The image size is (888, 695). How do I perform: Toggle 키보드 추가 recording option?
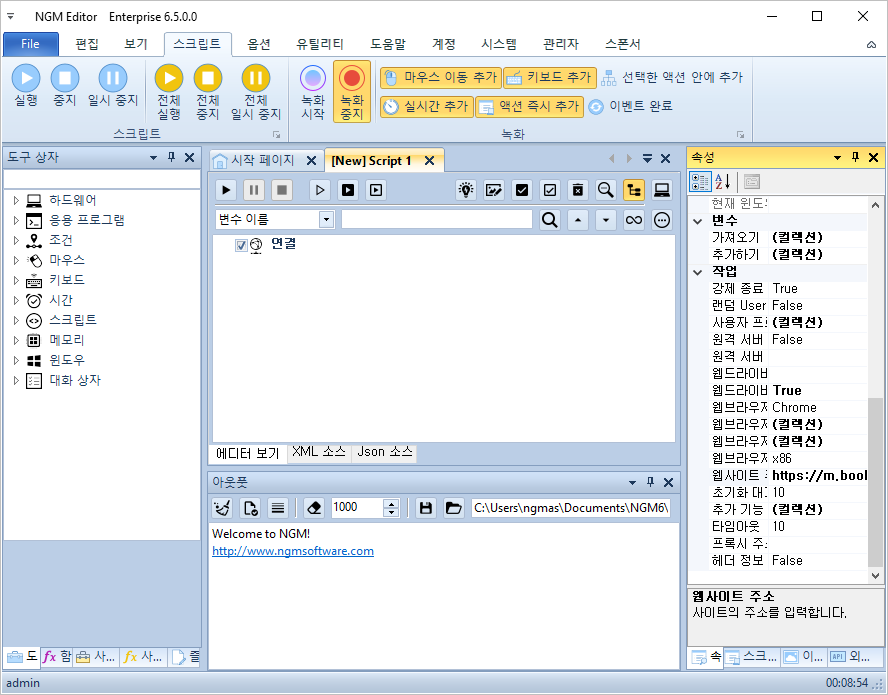point(550,78)
